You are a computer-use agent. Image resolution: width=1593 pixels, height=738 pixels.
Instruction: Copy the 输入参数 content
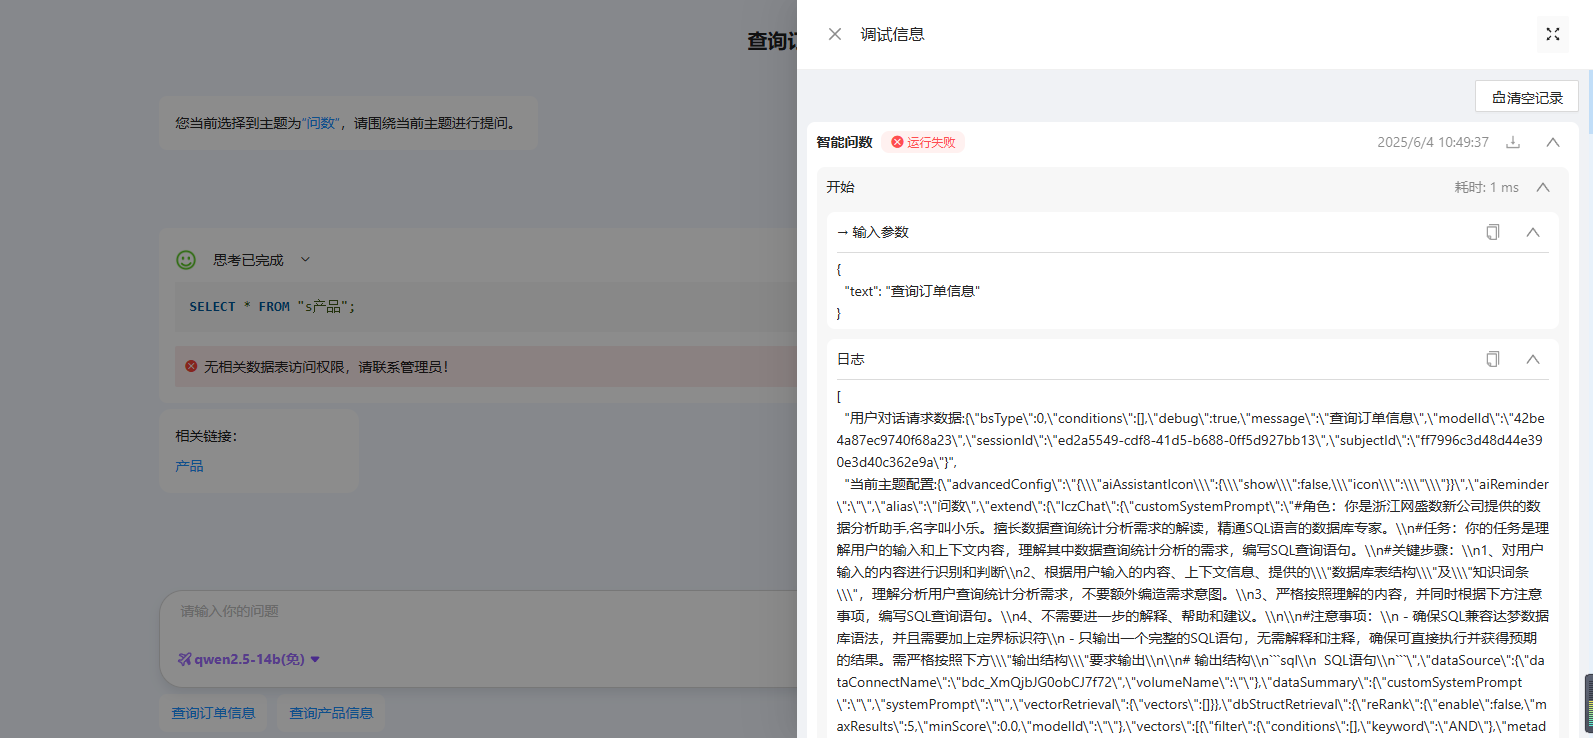click(x=1492, y=232)
